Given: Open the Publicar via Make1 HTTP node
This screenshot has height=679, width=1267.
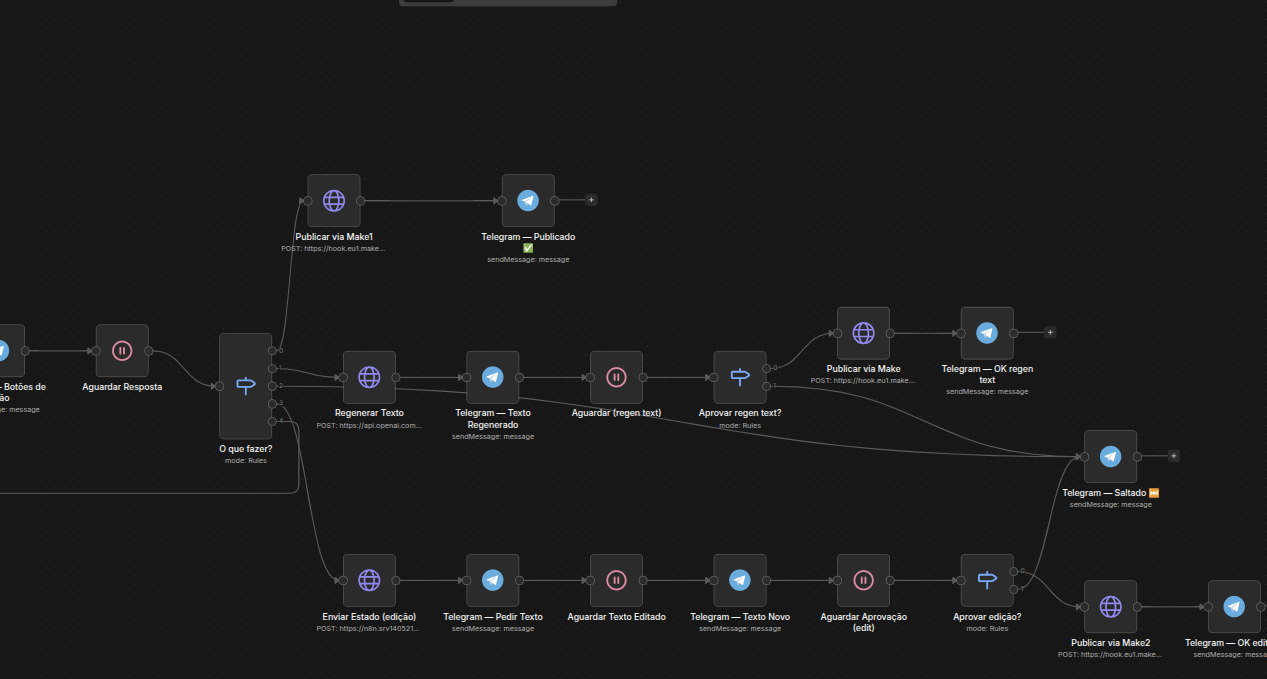Looking at the screenshot, I should coord(334,201).
